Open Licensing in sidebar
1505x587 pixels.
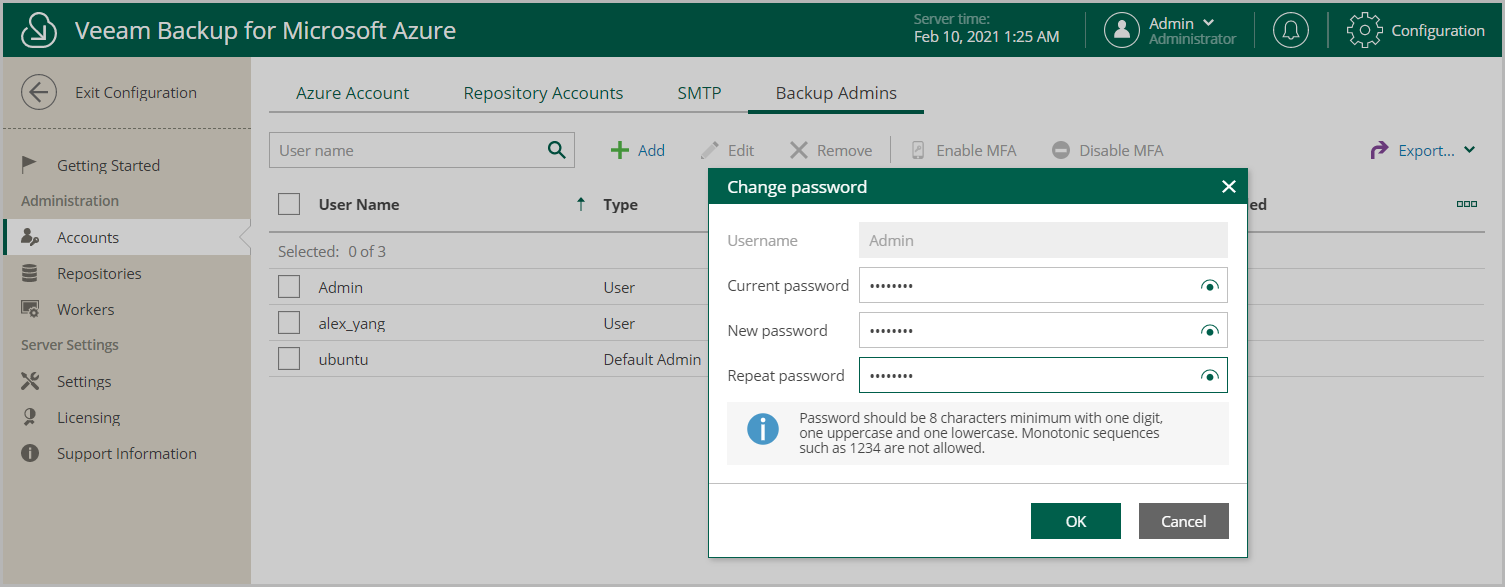coord(88,417)
